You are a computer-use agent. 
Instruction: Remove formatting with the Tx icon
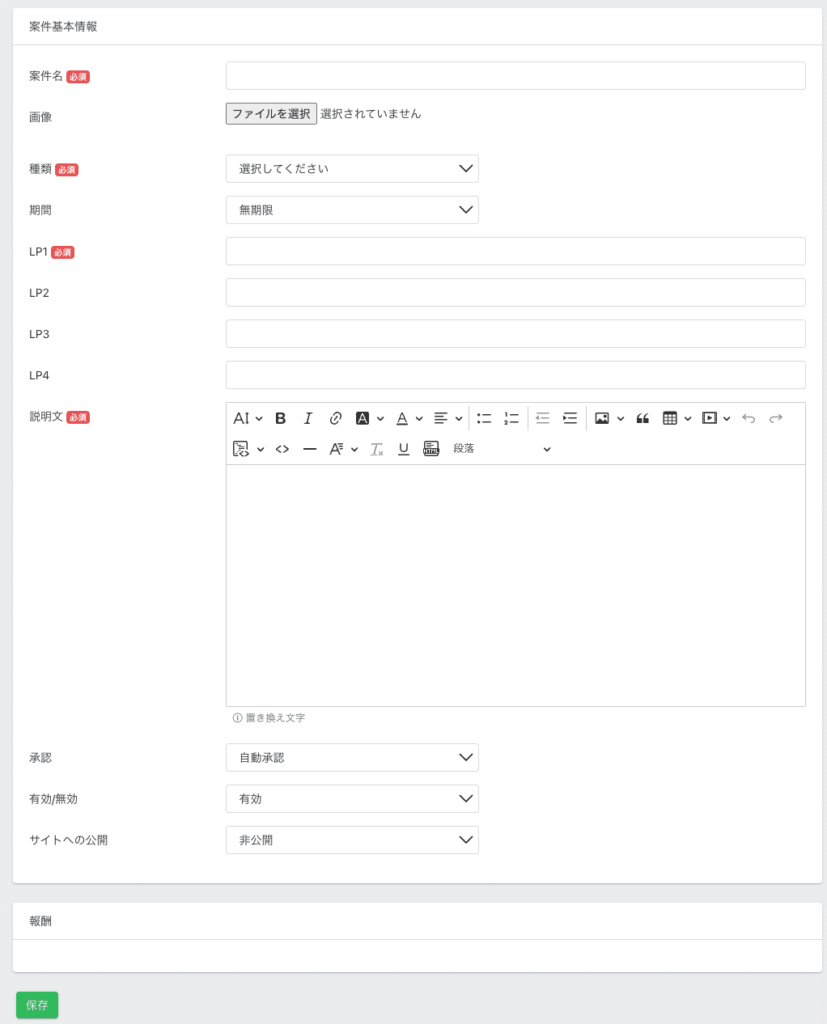[x=377, y=449]
